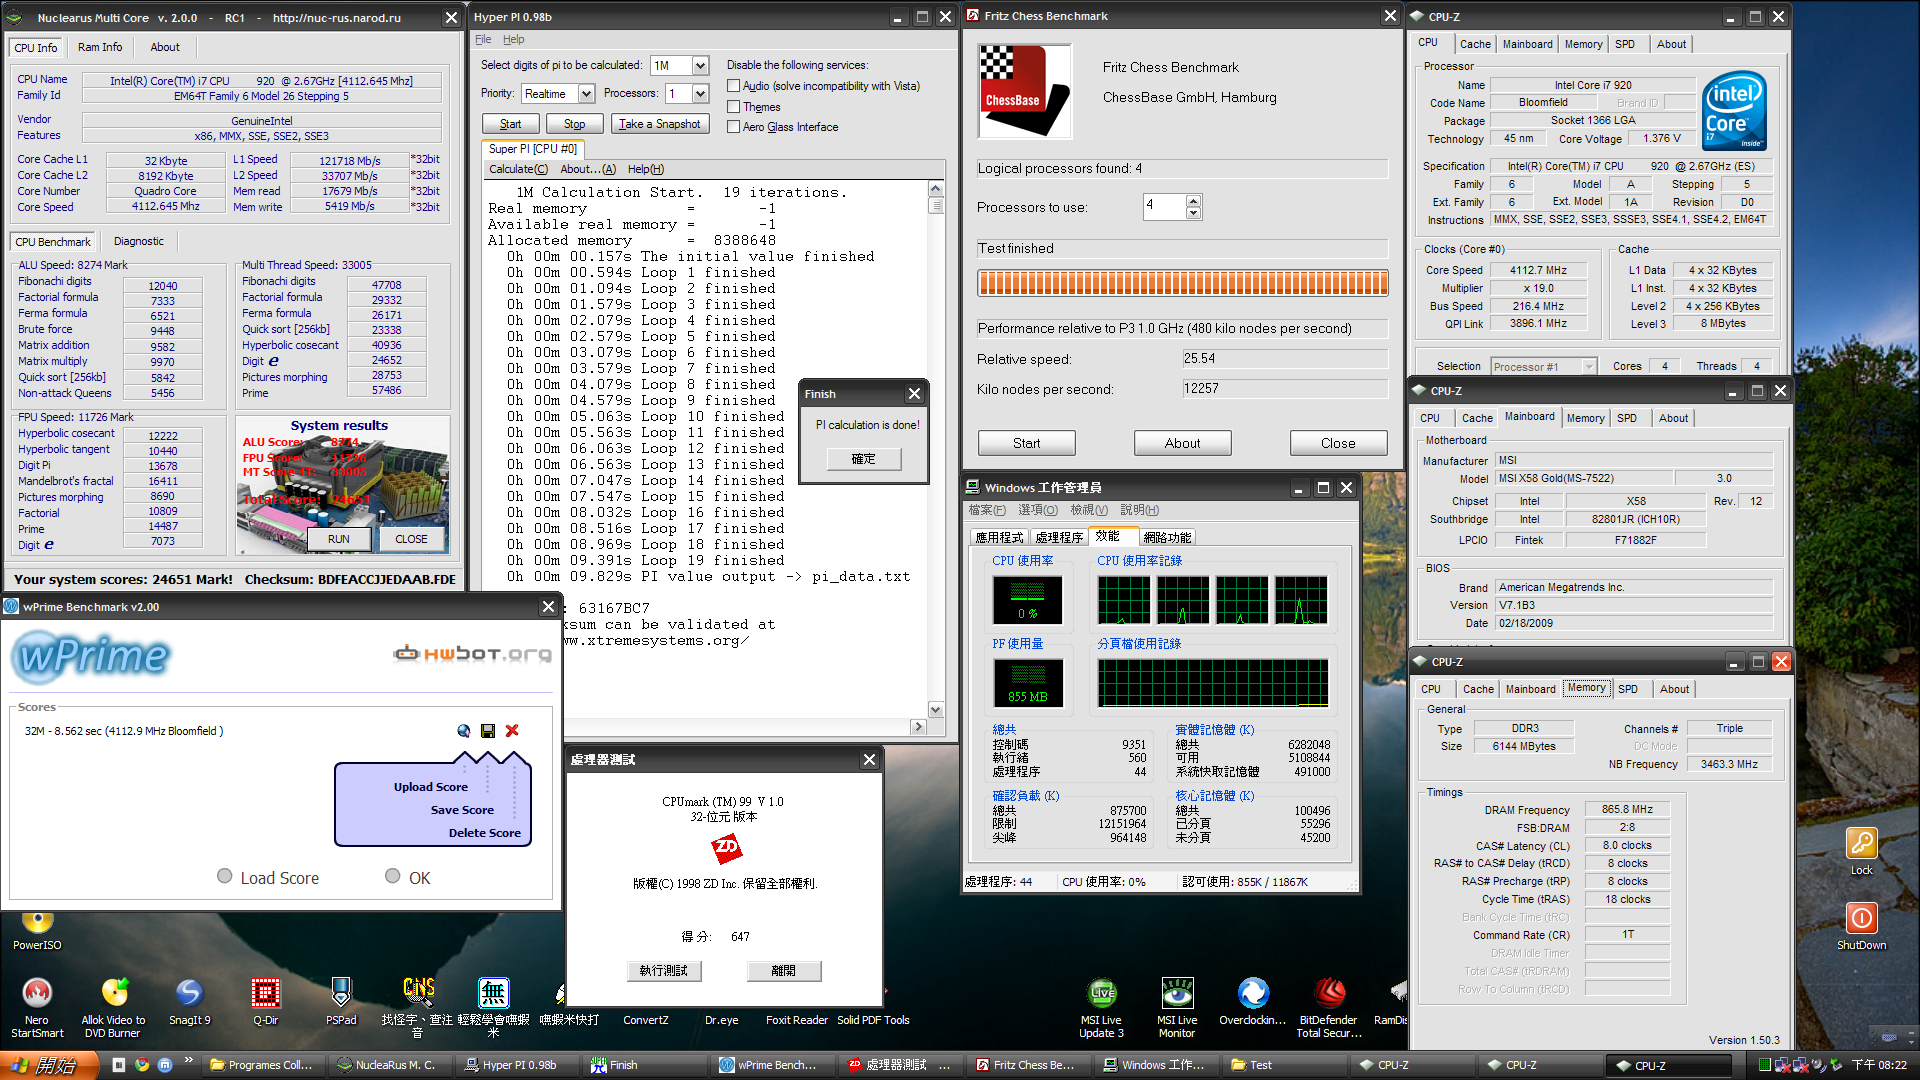Click the Processors to use input field
The image size is (1920, 1080).
[x=1164, y=207]
